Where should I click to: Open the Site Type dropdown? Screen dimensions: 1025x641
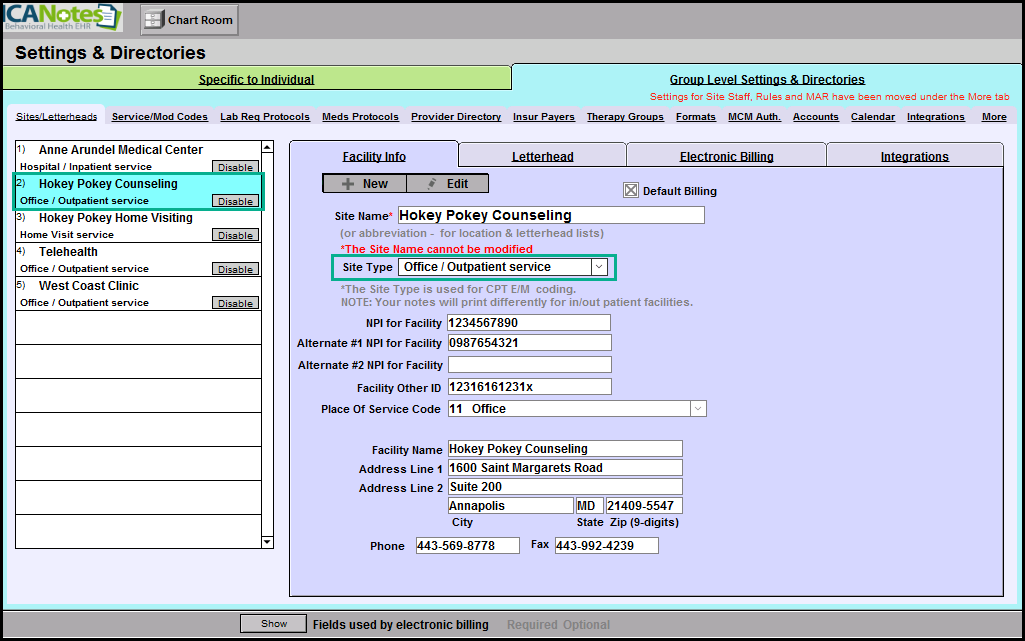point(598,267)
